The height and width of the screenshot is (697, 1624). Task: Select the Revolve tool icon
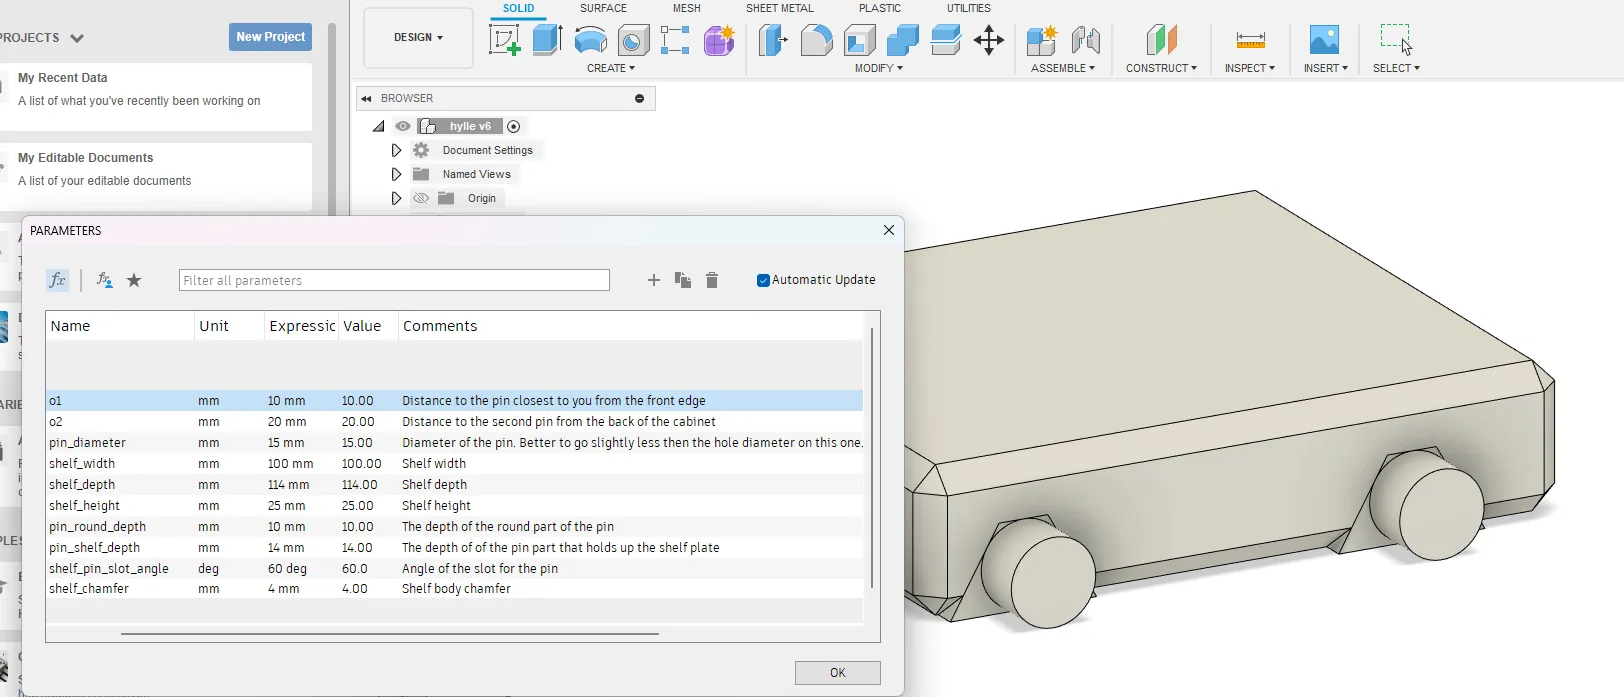tap(590, 40)
